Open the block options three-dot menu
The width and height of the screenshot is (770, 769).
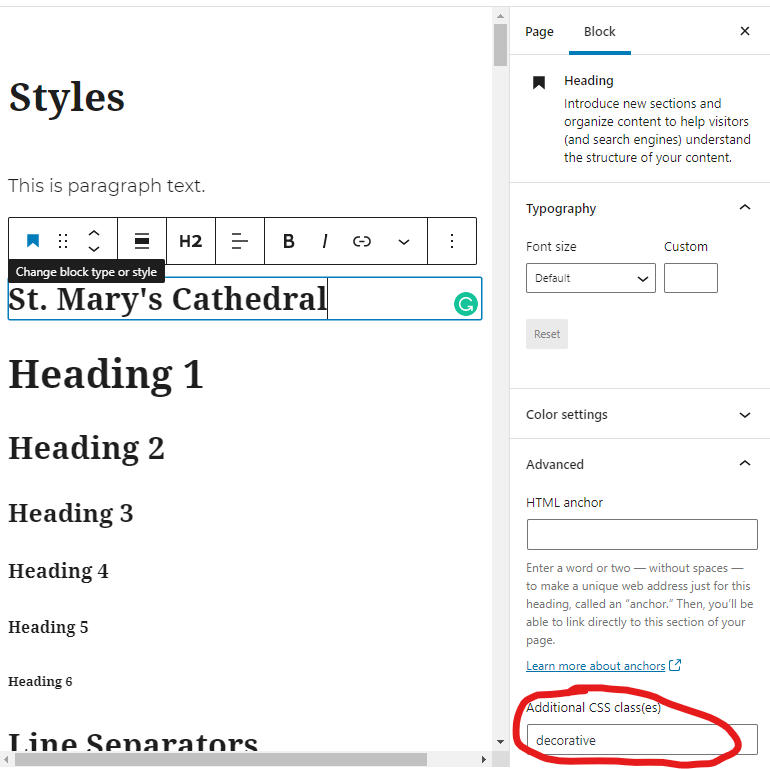[452, 241]
